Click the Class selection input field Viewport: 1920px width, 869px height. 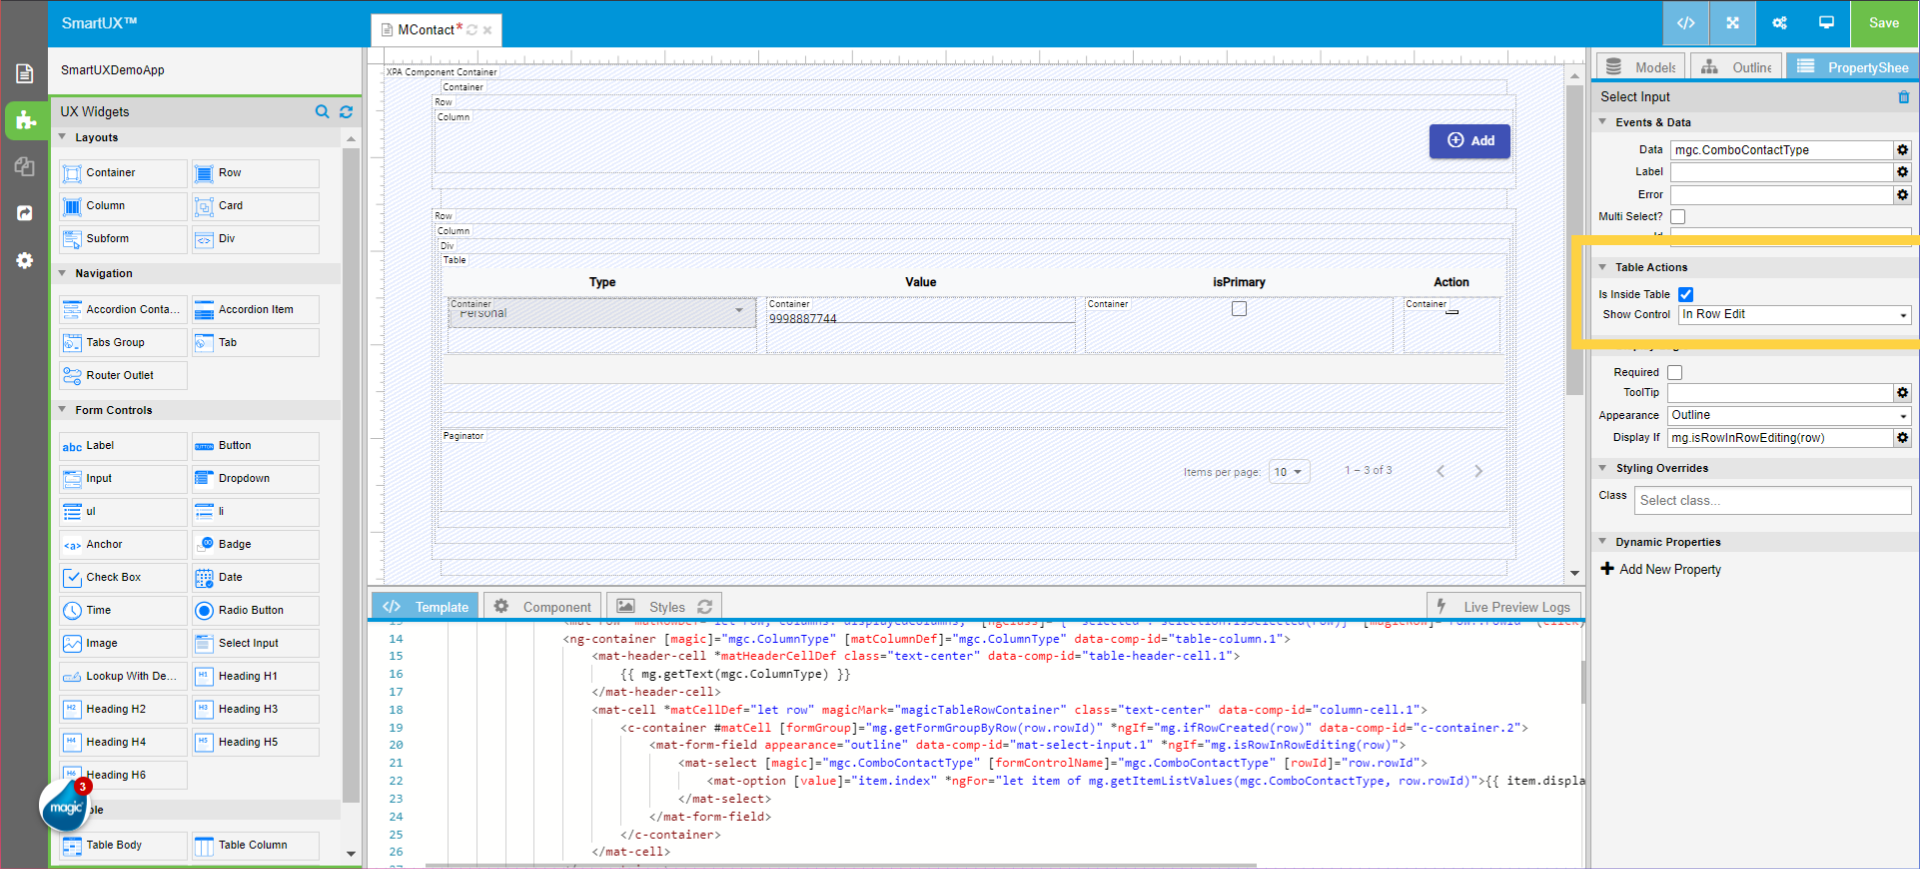pos(1772,500)
